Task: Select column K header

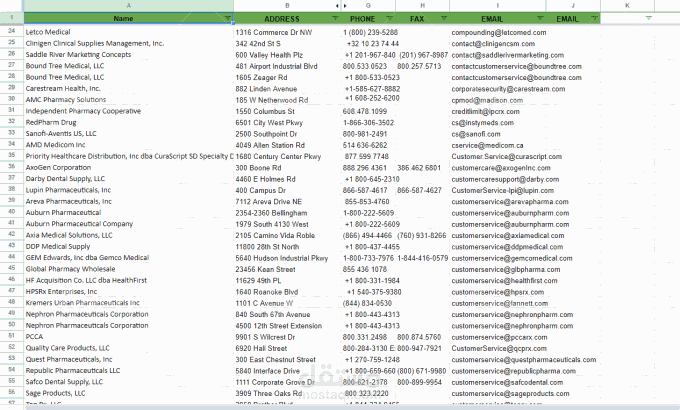Action: [627, 6]
